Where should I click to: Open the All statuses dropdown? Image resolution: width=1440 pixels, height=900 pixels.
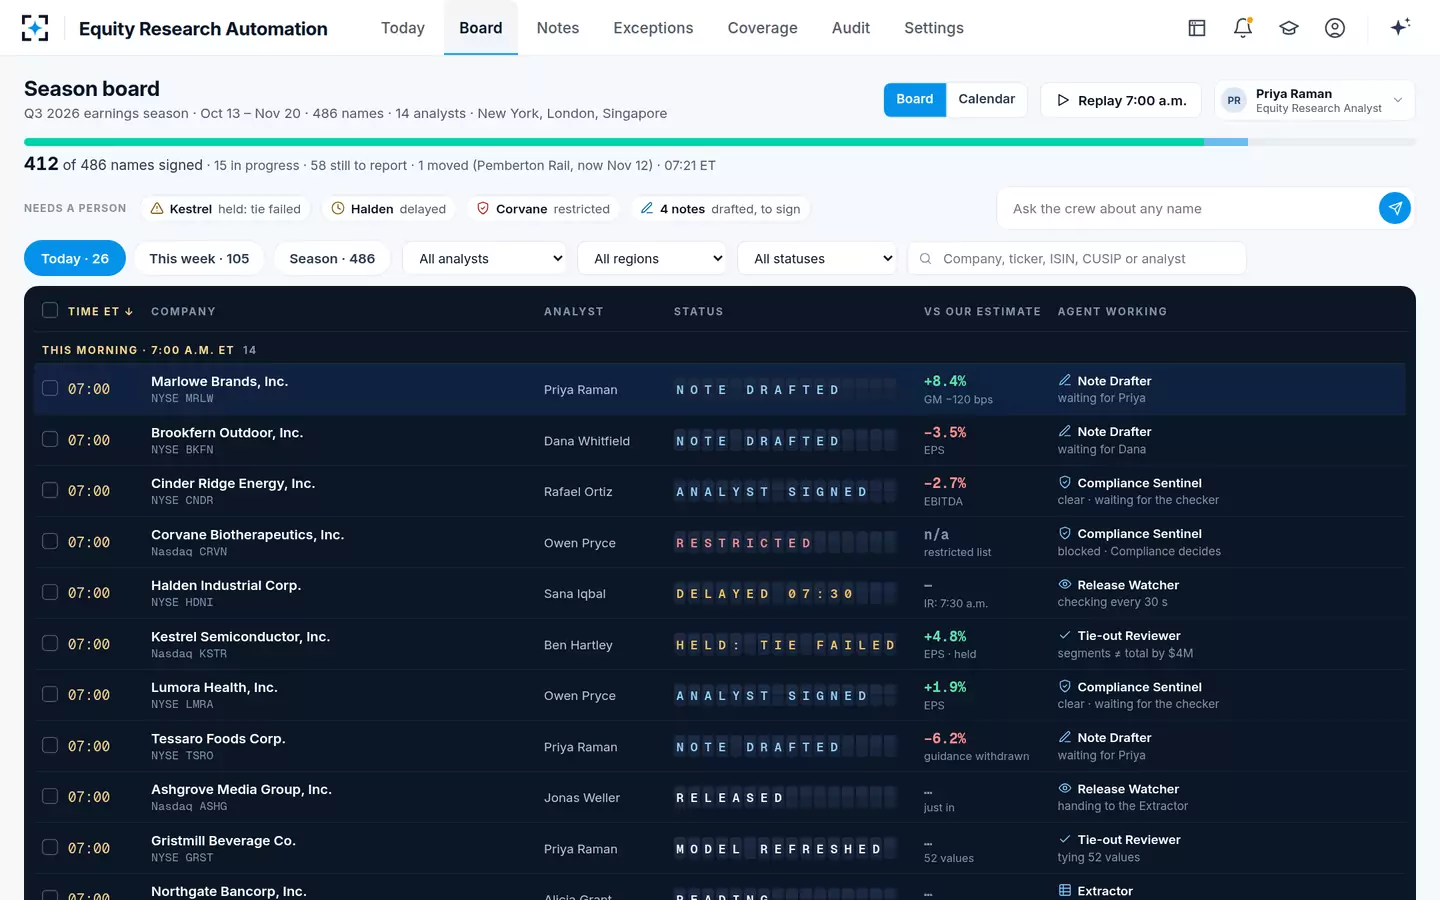817,258
